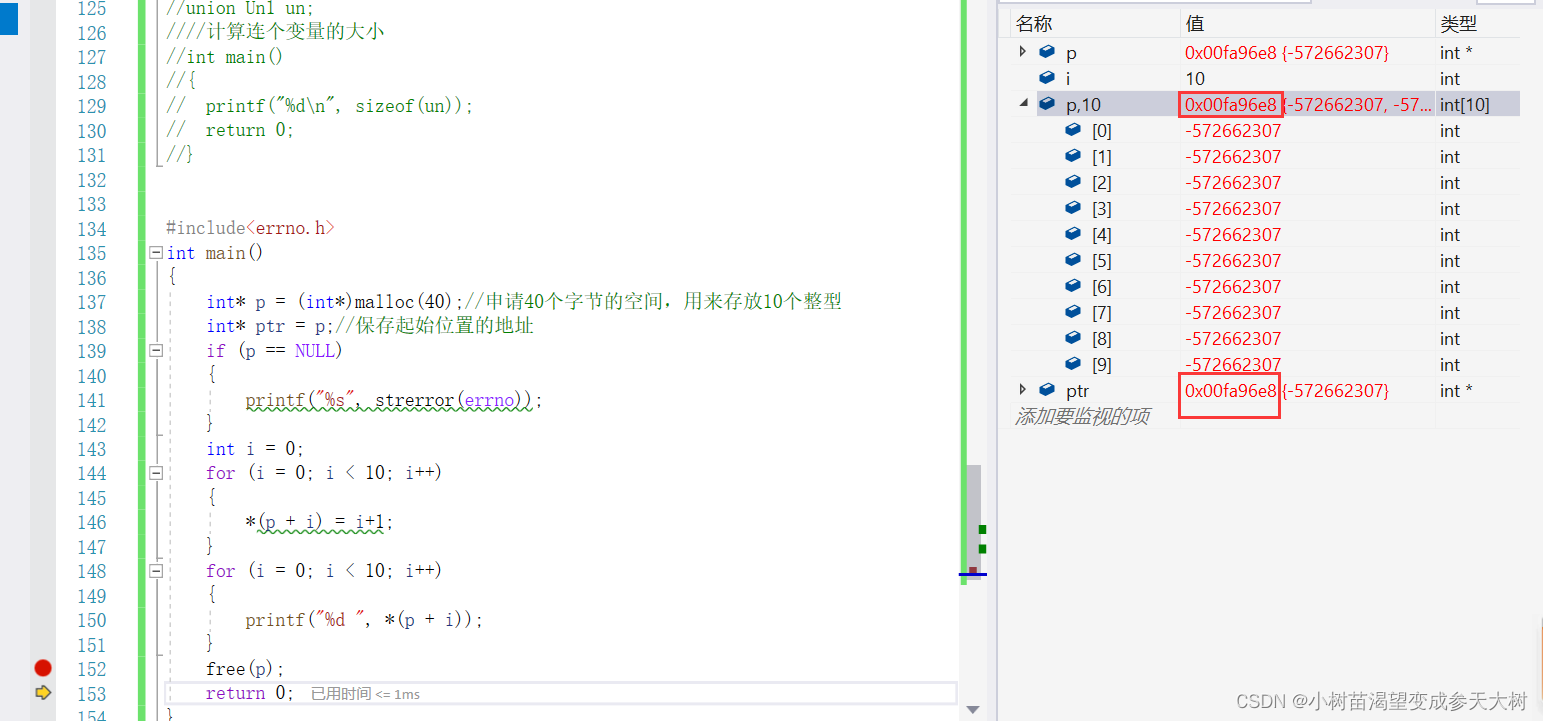This screenshot has width=1543, height=721.
Task: Collapse the main function code block
Action: [x=156, y=253]
